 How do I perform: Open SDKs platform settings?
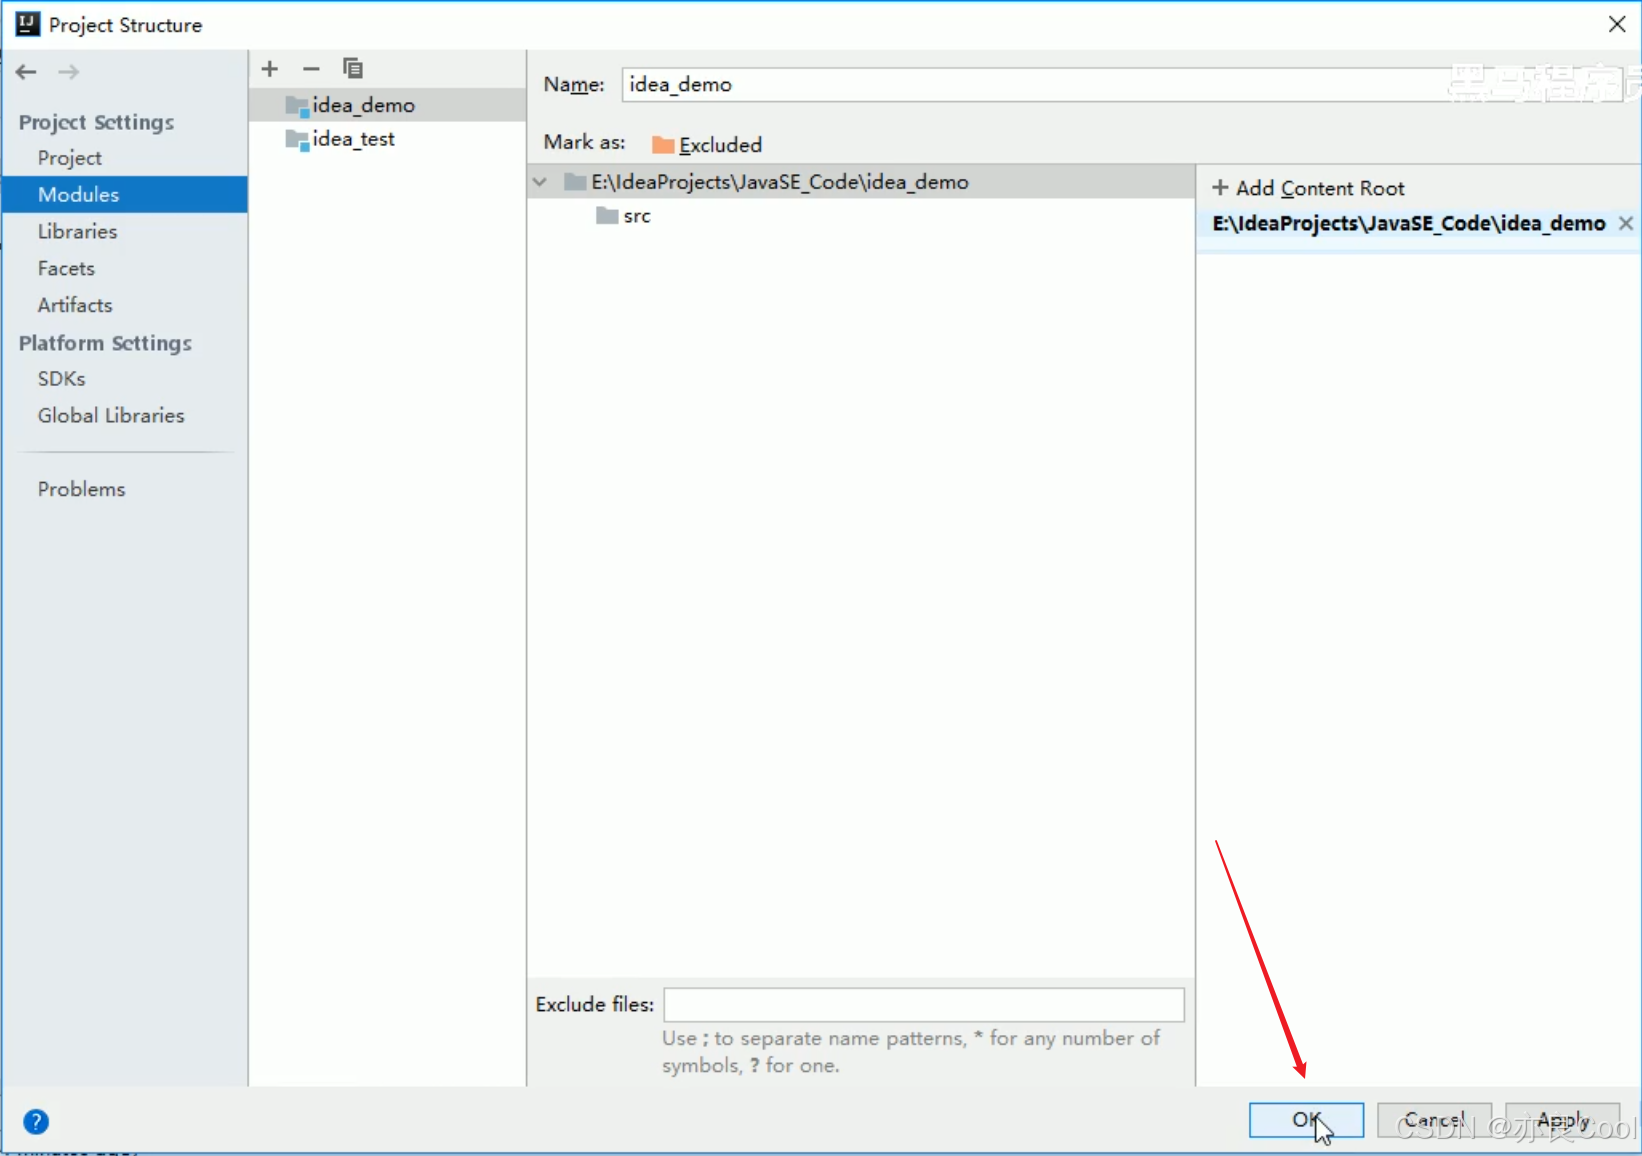(x=61, y=379)
